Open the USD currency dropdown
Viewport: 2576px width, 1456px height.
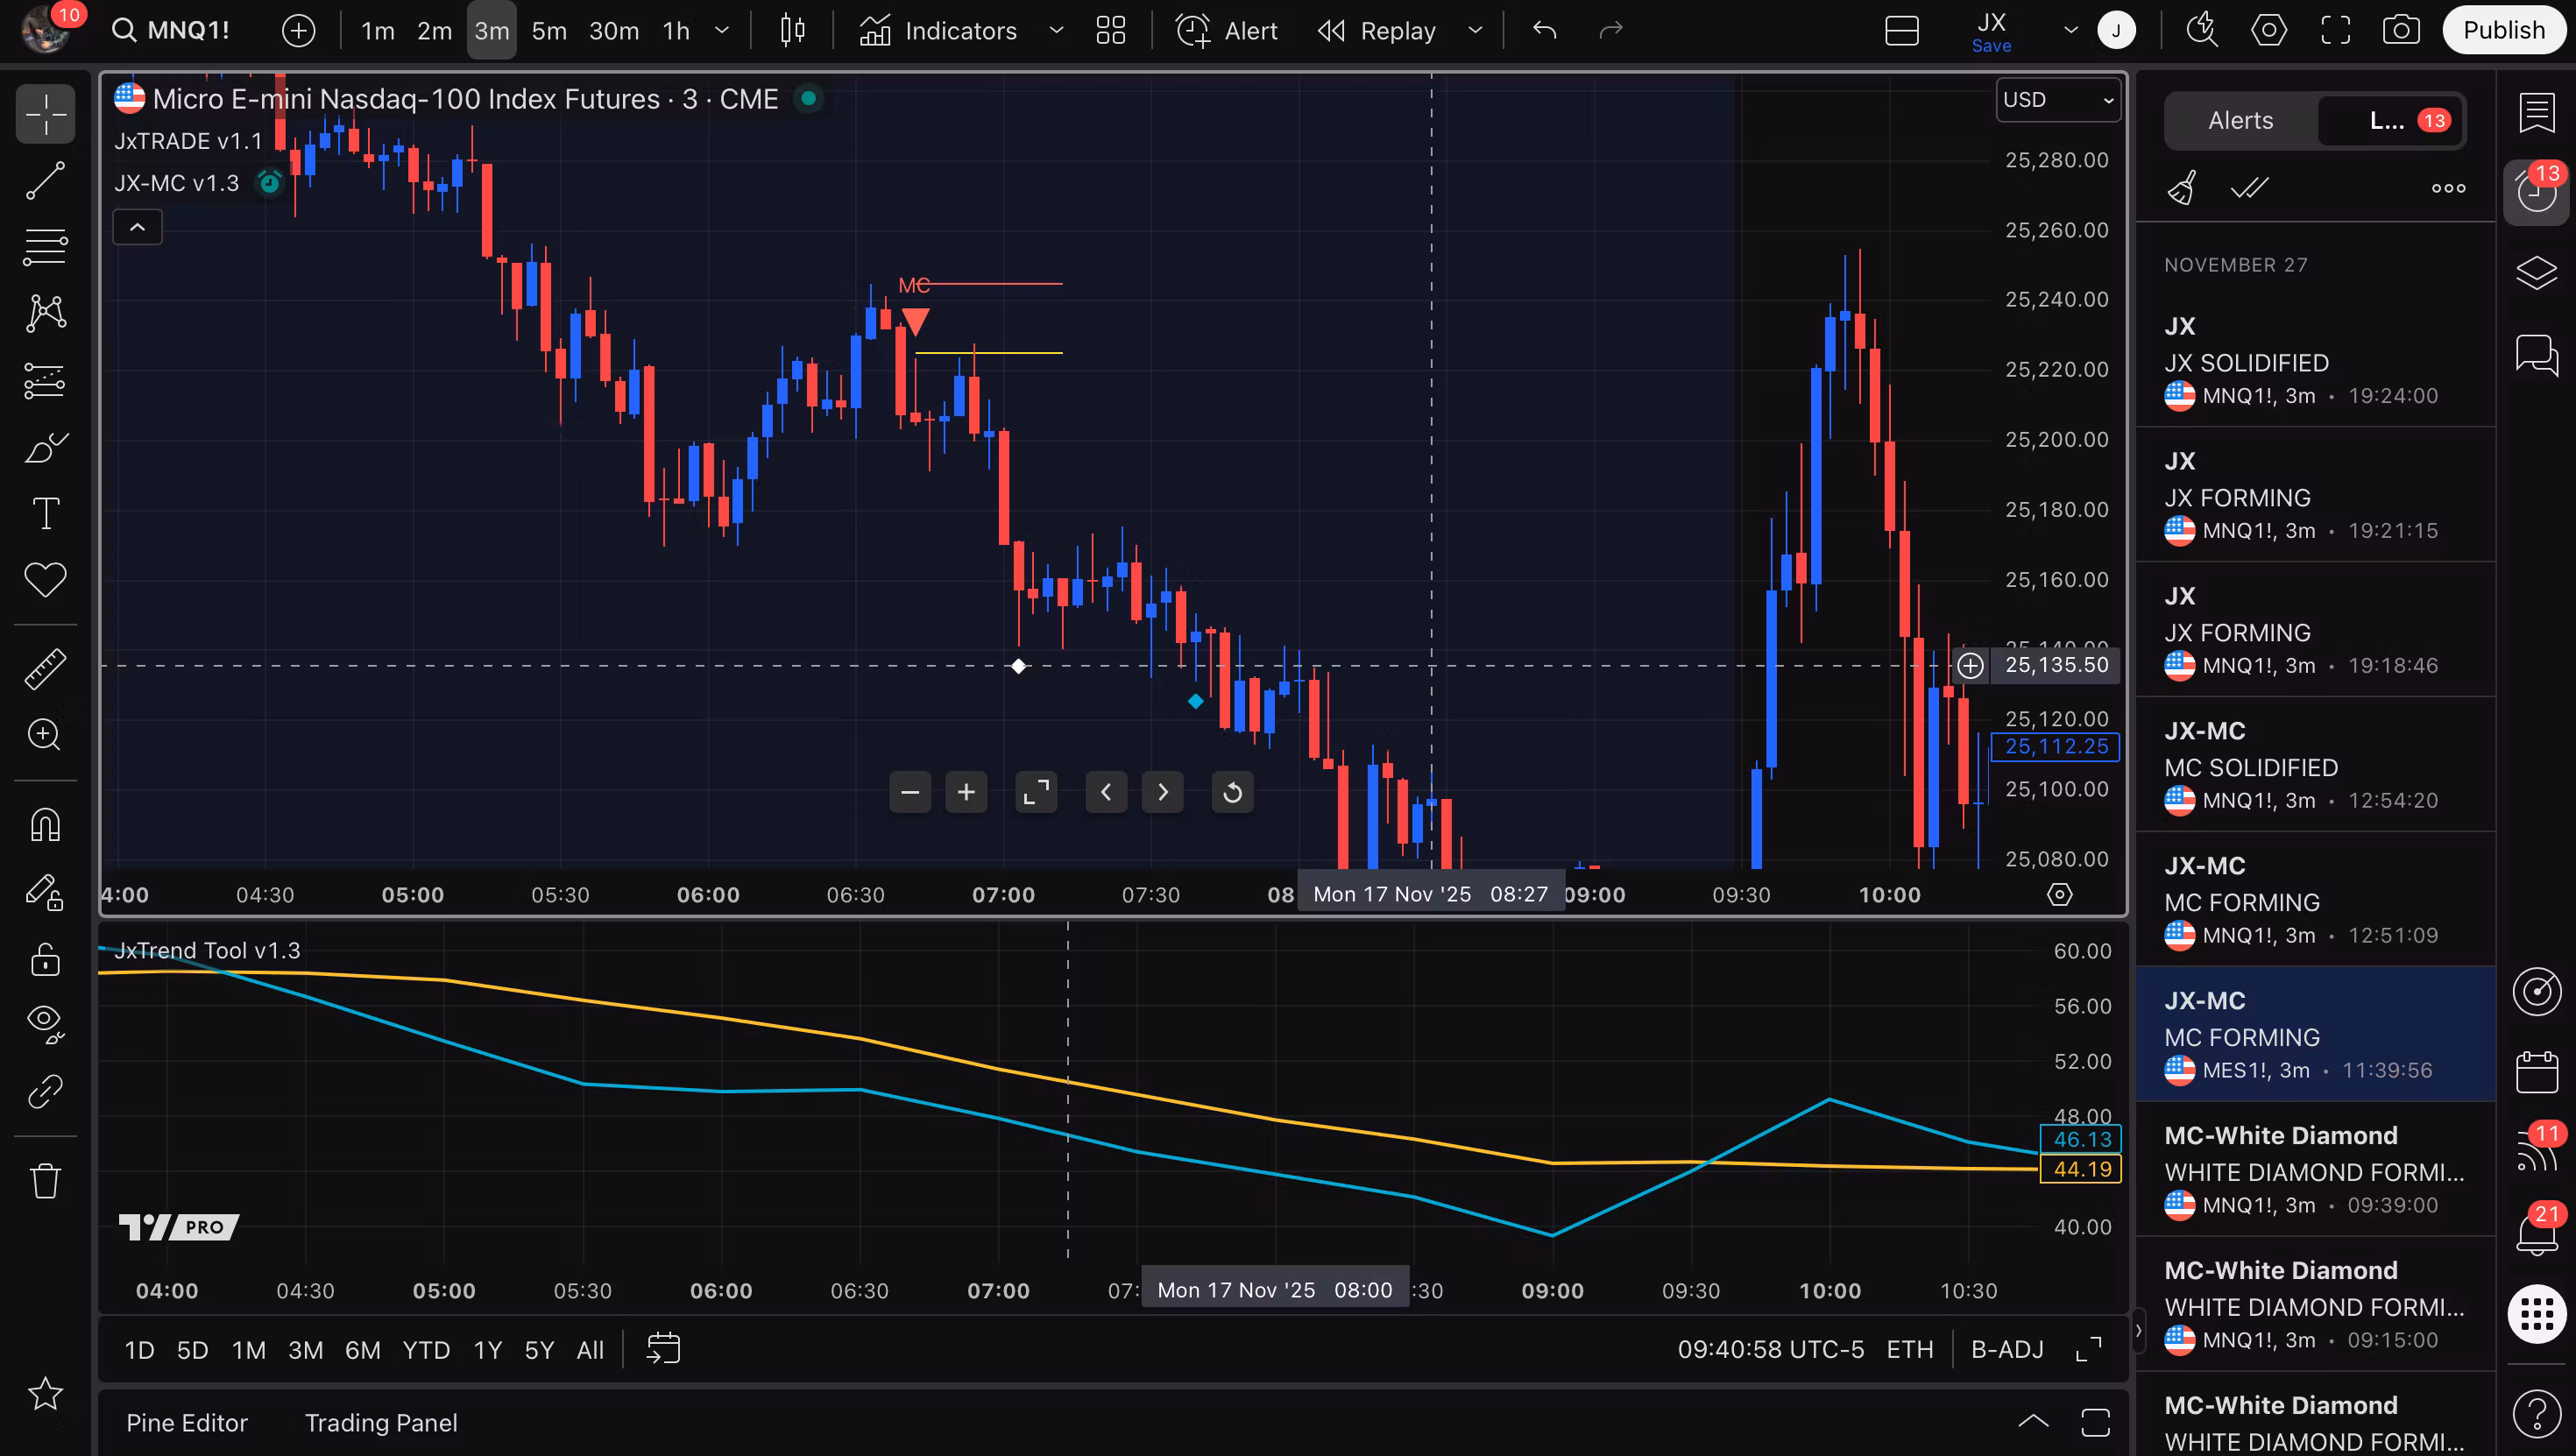(x=2058, y=100)
